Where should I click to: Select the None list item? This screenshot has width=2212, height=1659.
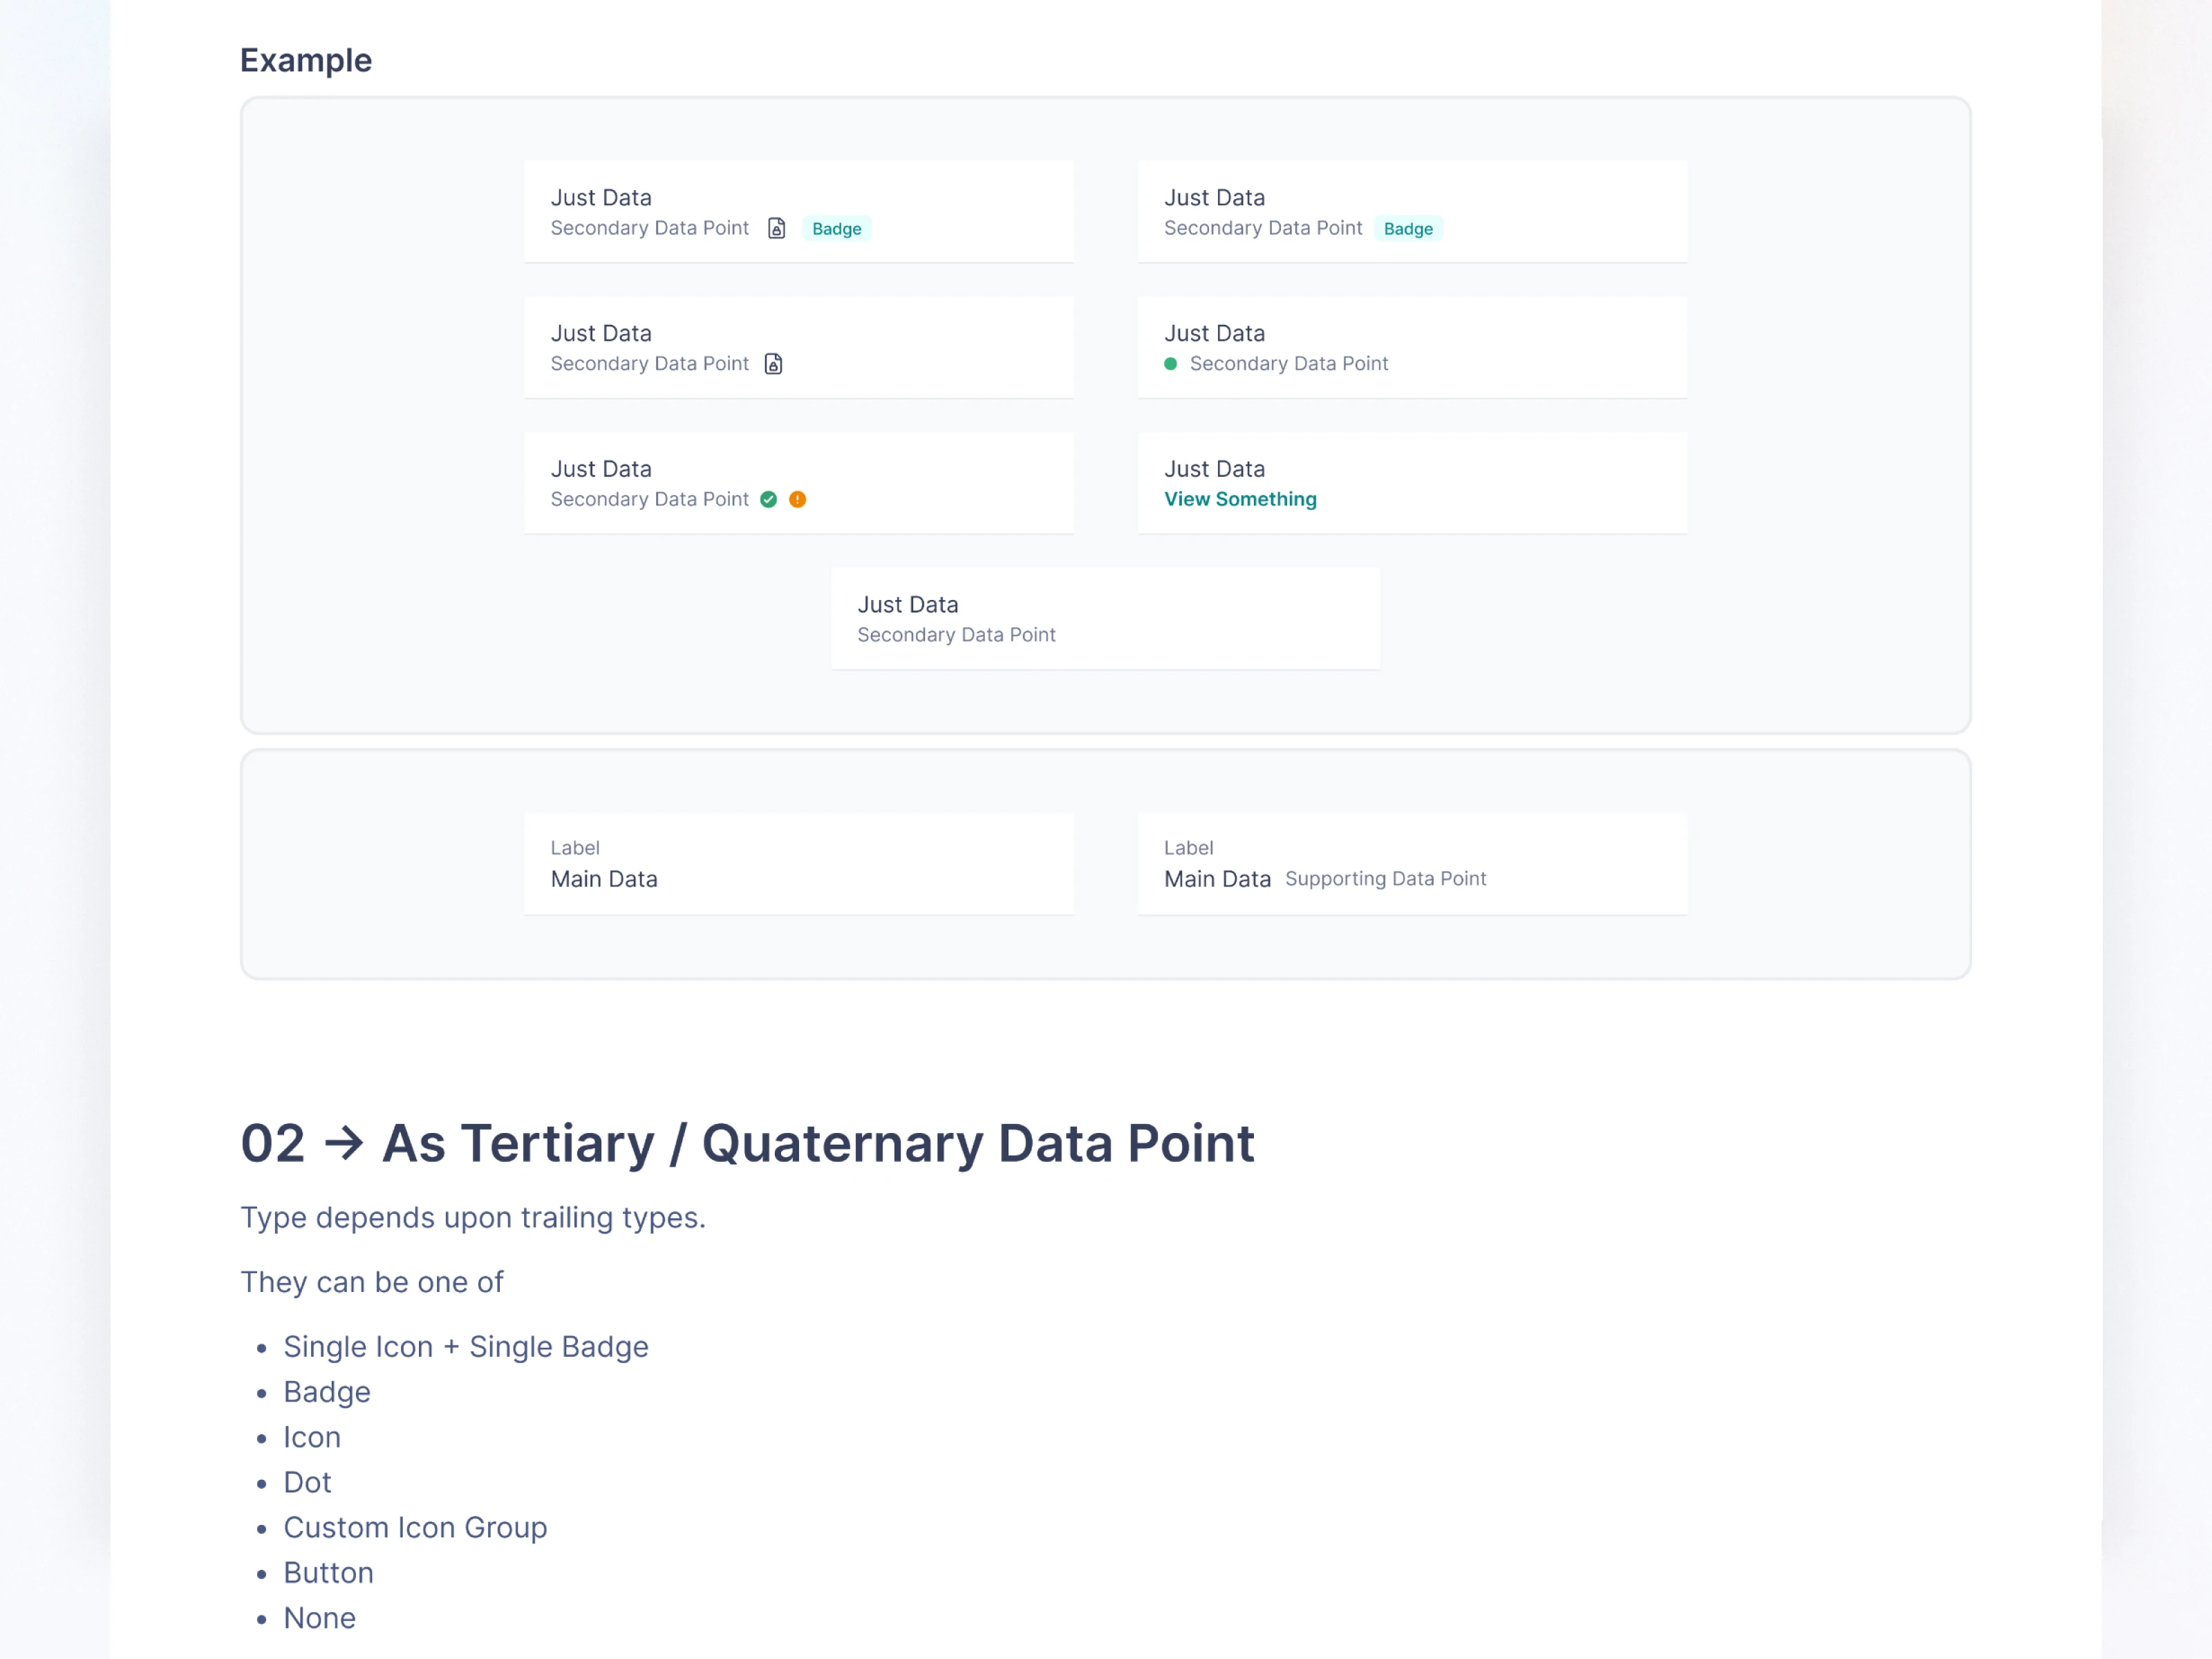(319, 1618)
